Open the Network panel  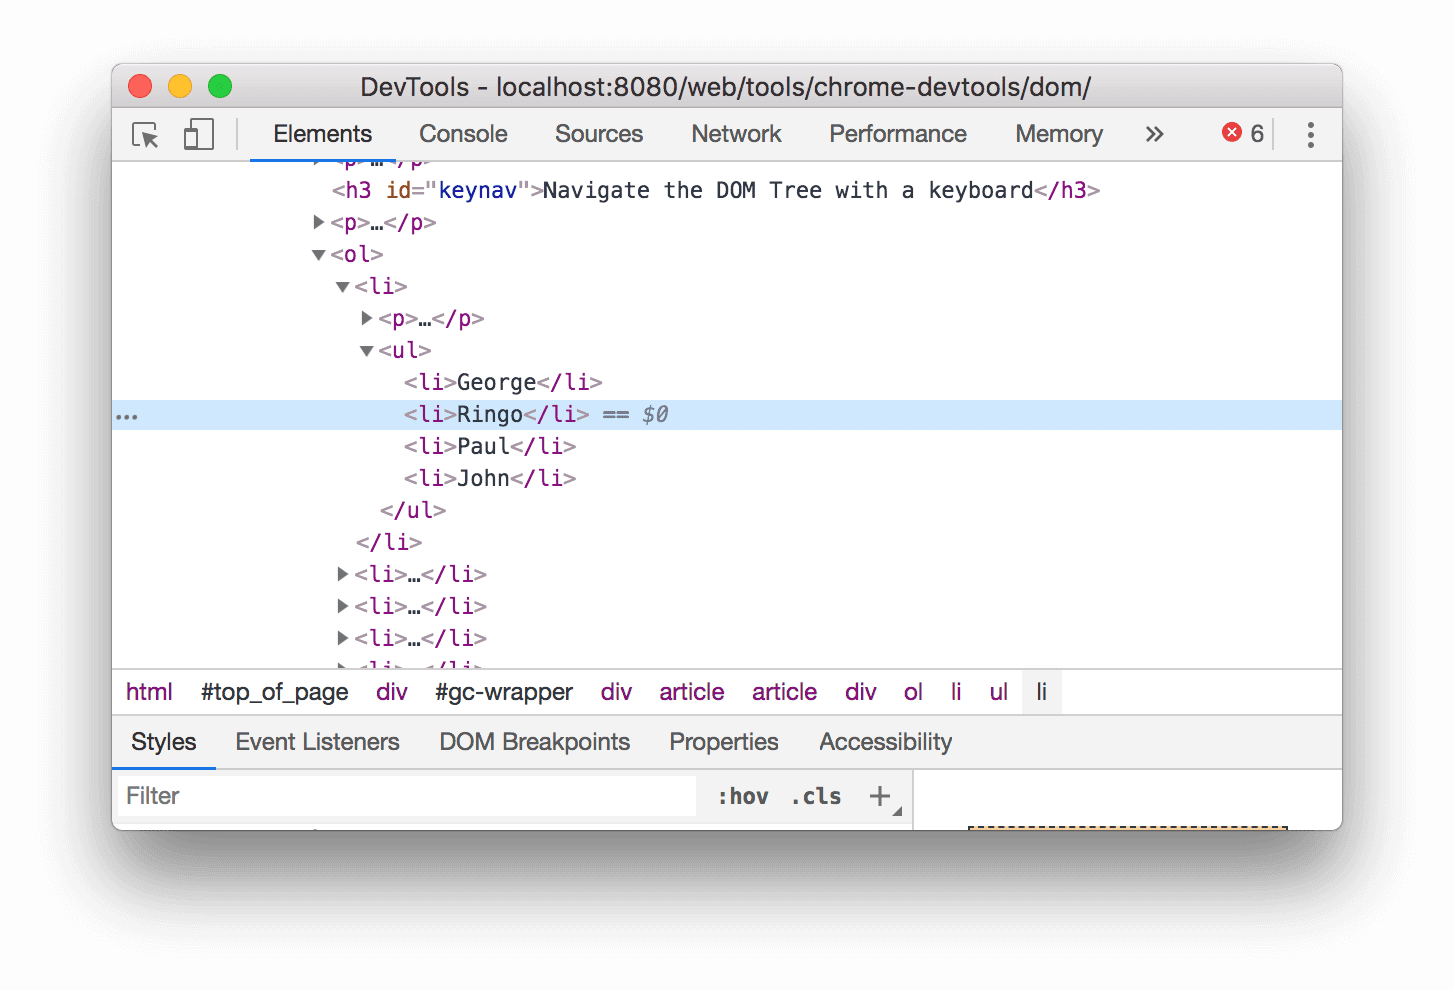tap(736, 133)
